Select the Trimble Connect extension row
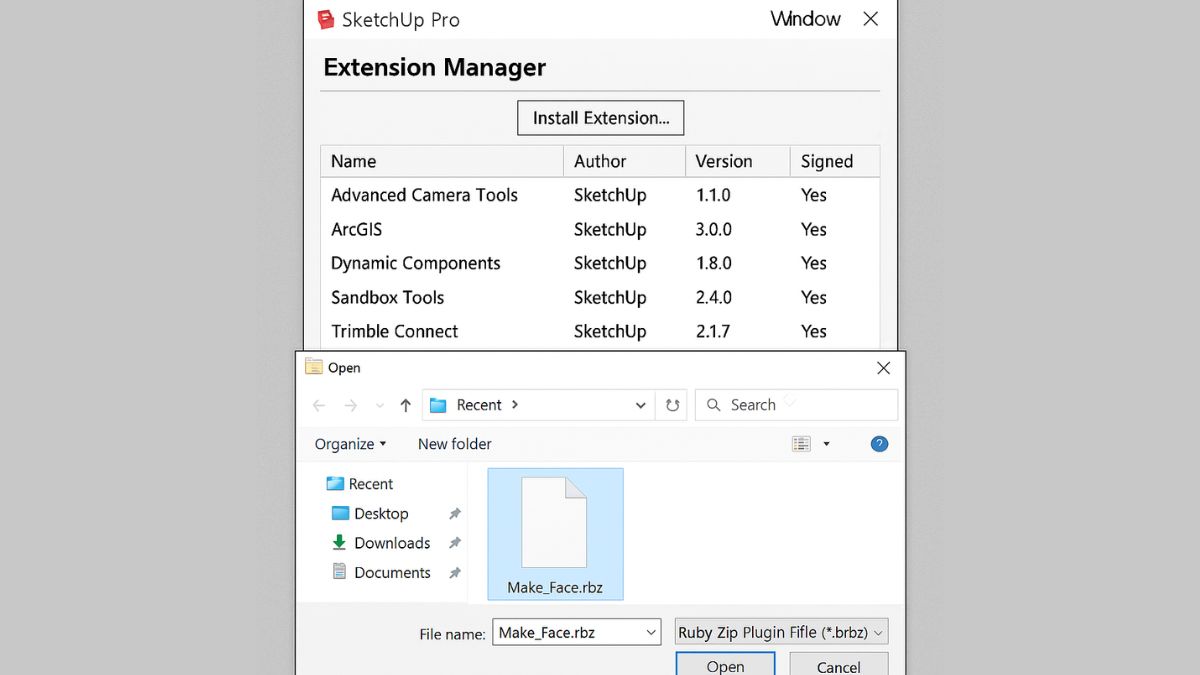Viewport: 1200px width, 675px height. [x=600, y=331]
